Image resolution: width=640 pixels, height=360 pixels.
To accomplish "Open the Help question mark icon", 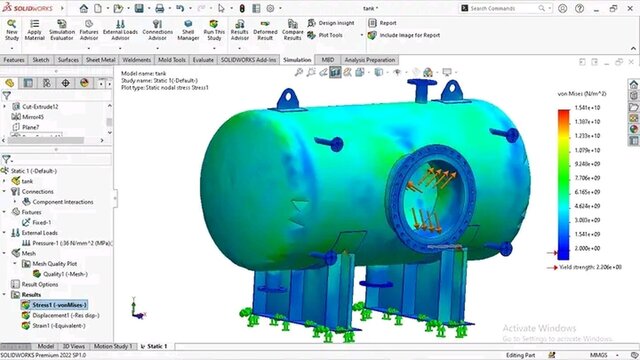I will click(579, 8).
